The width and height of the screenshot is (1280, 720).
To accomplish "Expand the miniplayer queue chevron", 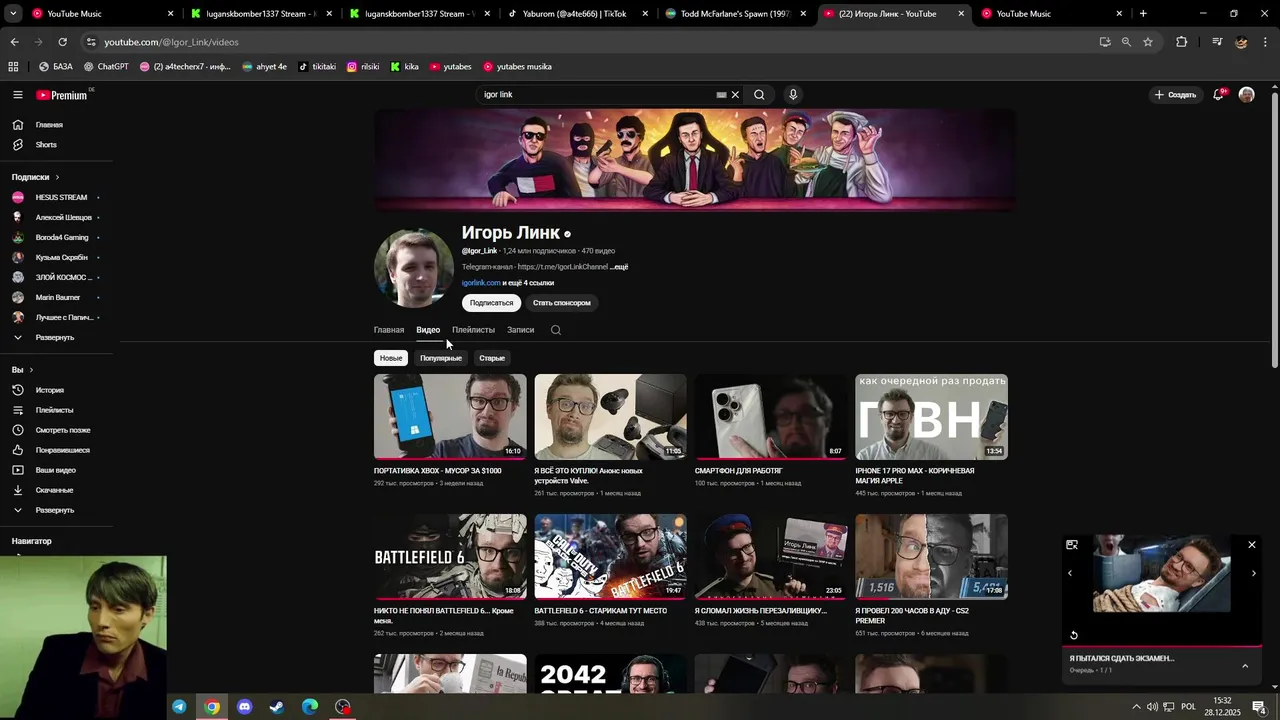I will tap(1245, 666).
